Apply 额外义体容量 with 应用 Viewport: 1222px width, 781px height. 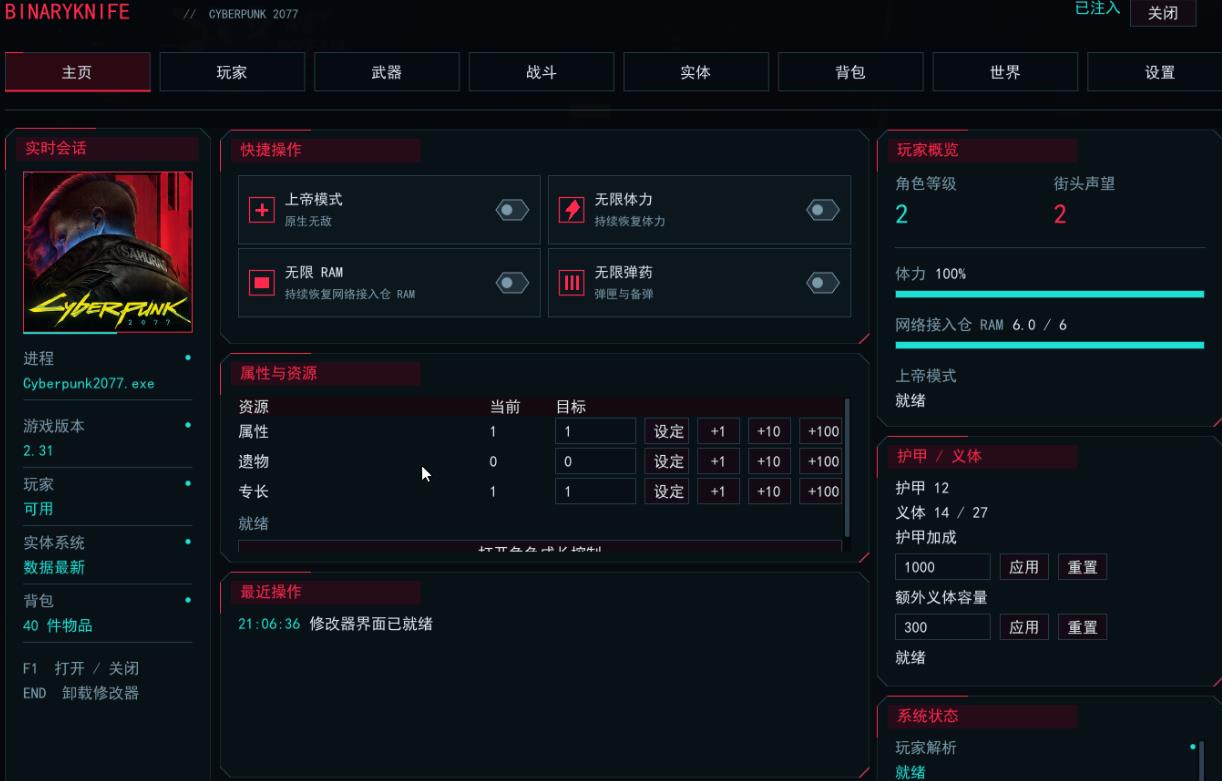coord(1024,627)
